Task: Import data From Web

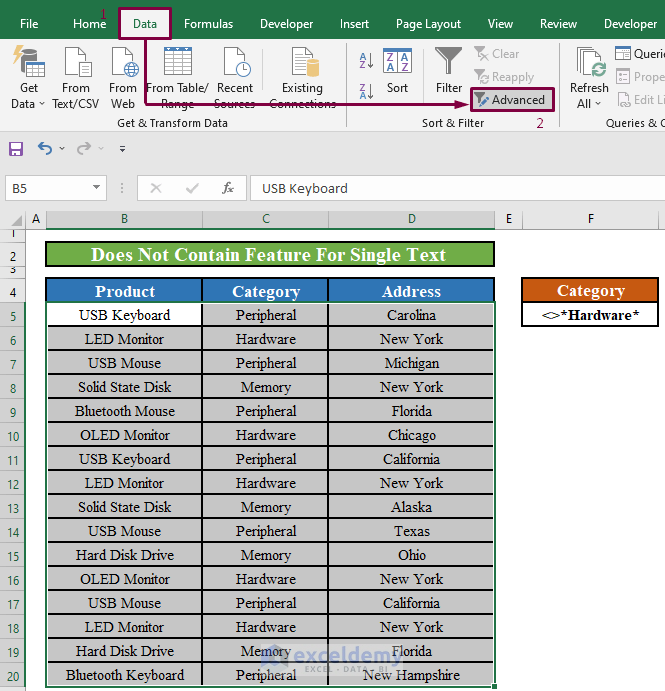Action: (x=123, y=78)
